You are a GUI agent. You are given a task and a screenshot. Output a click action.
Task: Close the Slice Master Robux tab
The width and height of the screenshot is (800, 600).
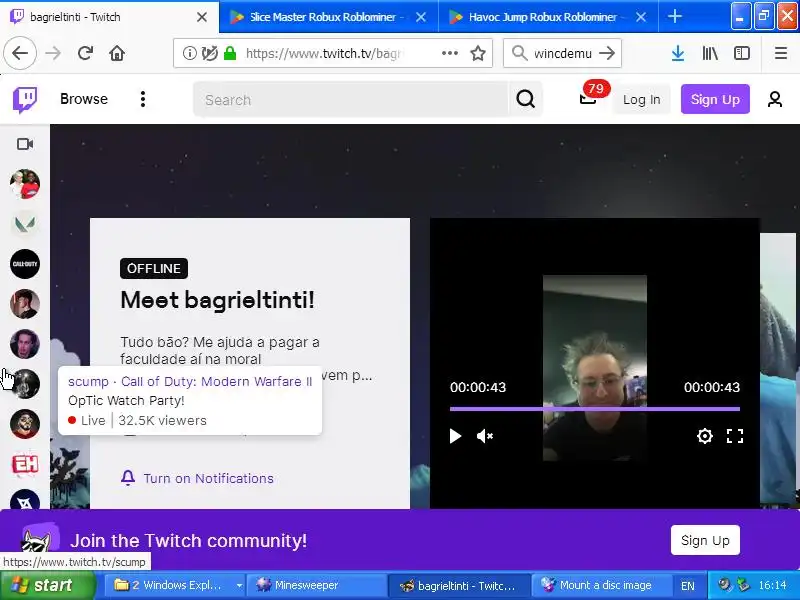pos(421,17)
